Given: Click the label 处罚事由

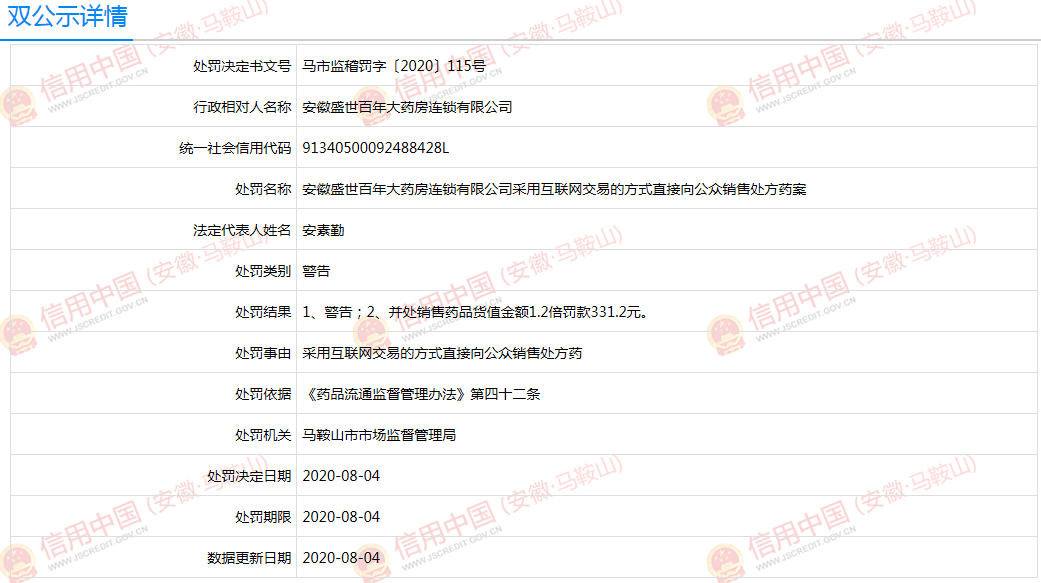Looking at the screenshot, I should tap(263, 353).
